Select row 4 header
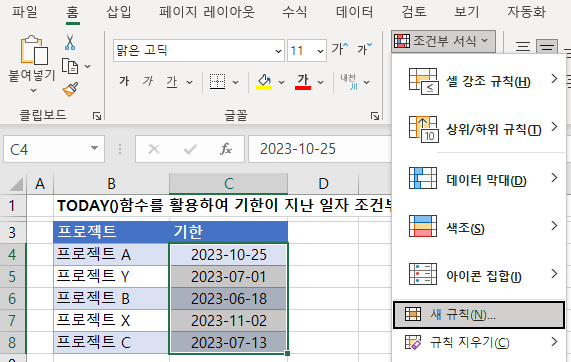Viewport: 571px width, 362px height. 13,254
